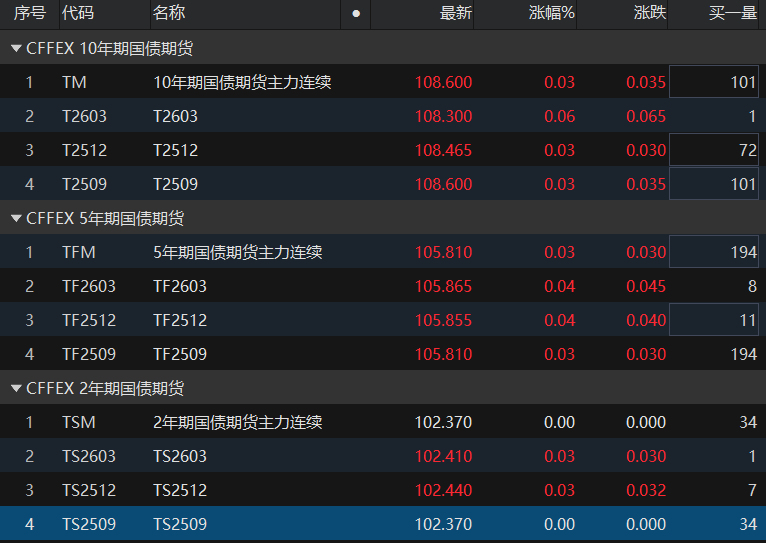Select TS2603 code cell

(89, 456)
